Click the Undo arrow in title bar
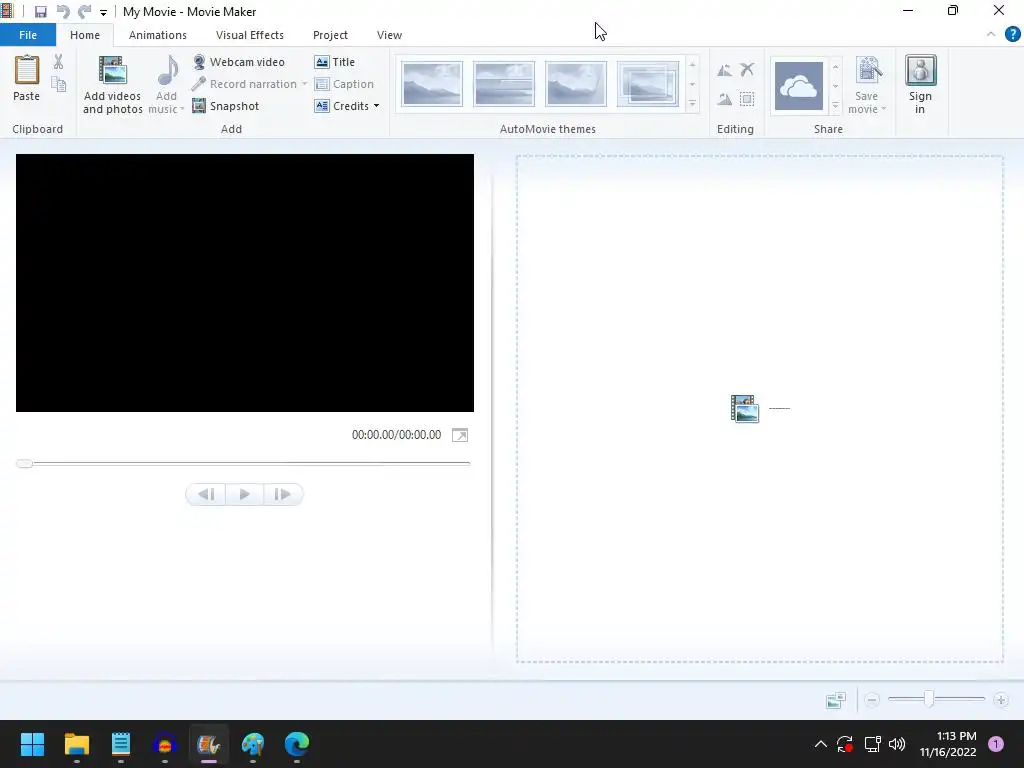Image resolution: width=1024 pixels, height=768 pixels. click(x=63, y=12)
